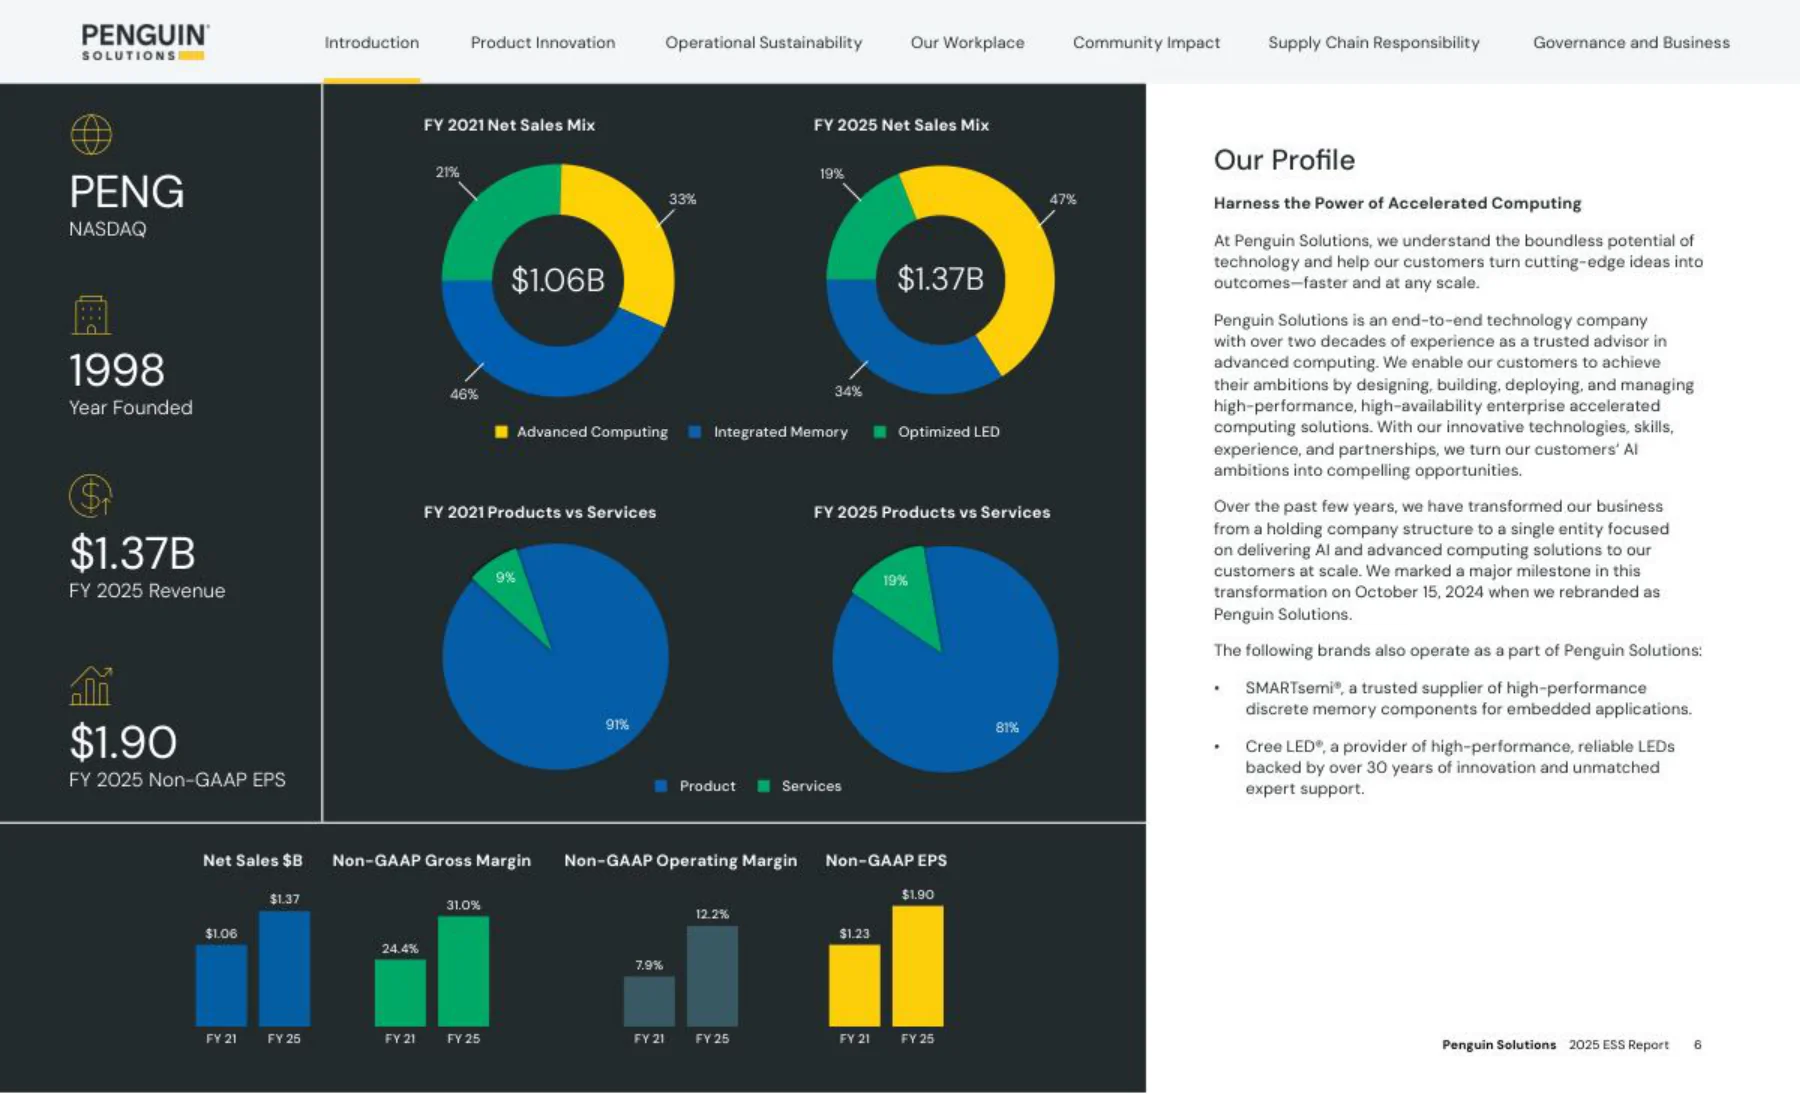Click the 'FY 2025 Revenue' label
The image size is (1800, 1094).
[147, 591]
